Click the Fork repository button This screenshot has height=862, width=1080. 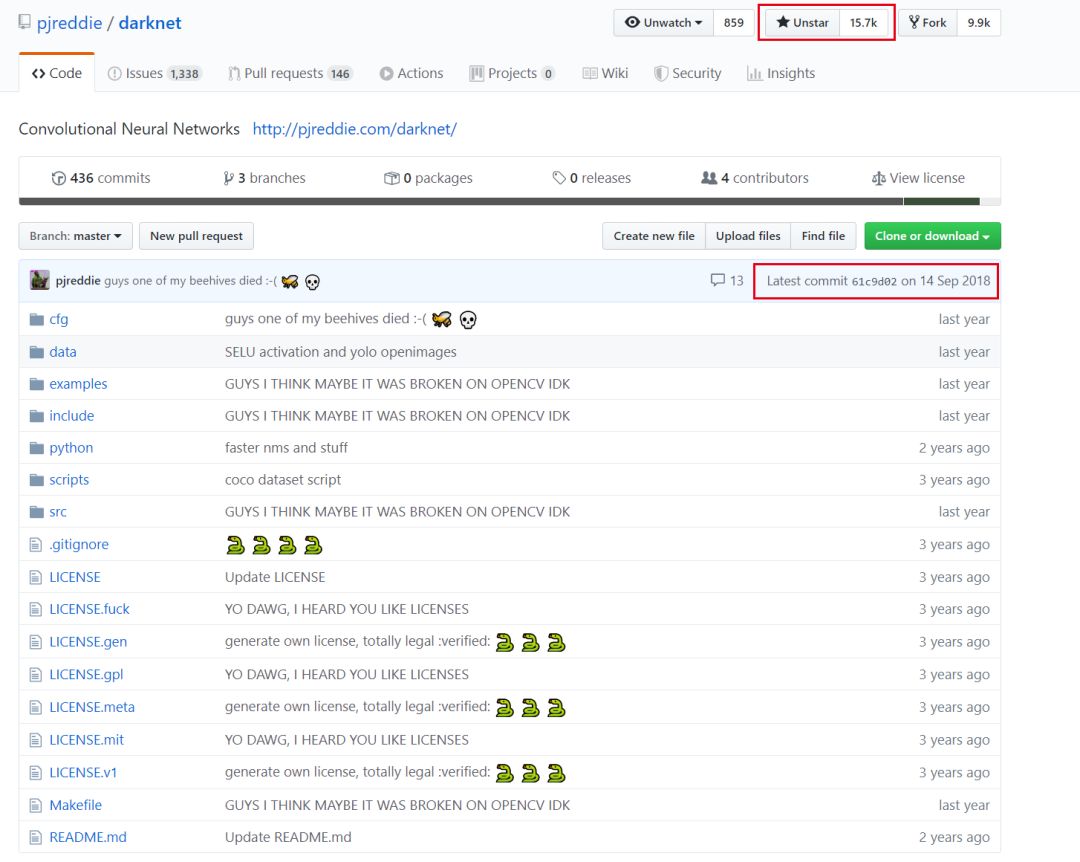point(927,23)
